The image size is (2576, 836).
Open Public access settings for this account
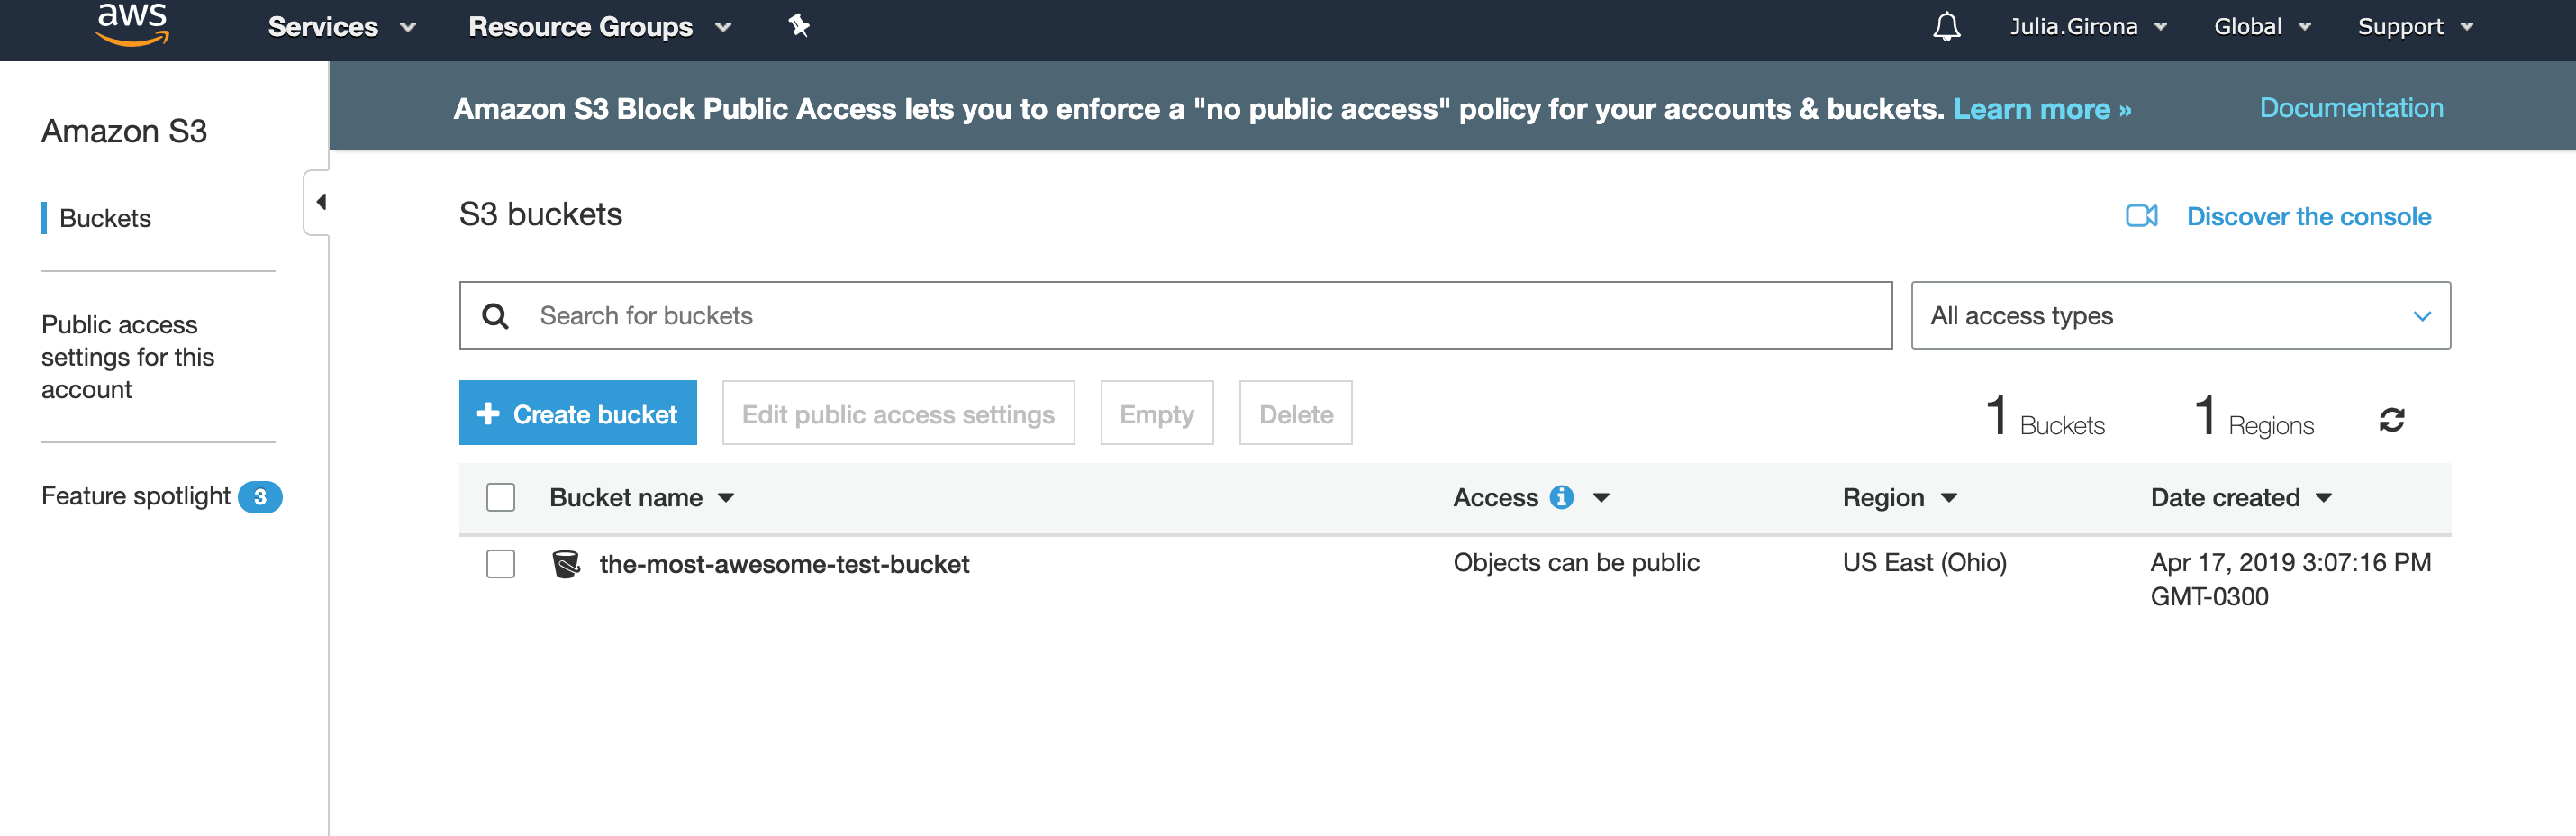127,357
